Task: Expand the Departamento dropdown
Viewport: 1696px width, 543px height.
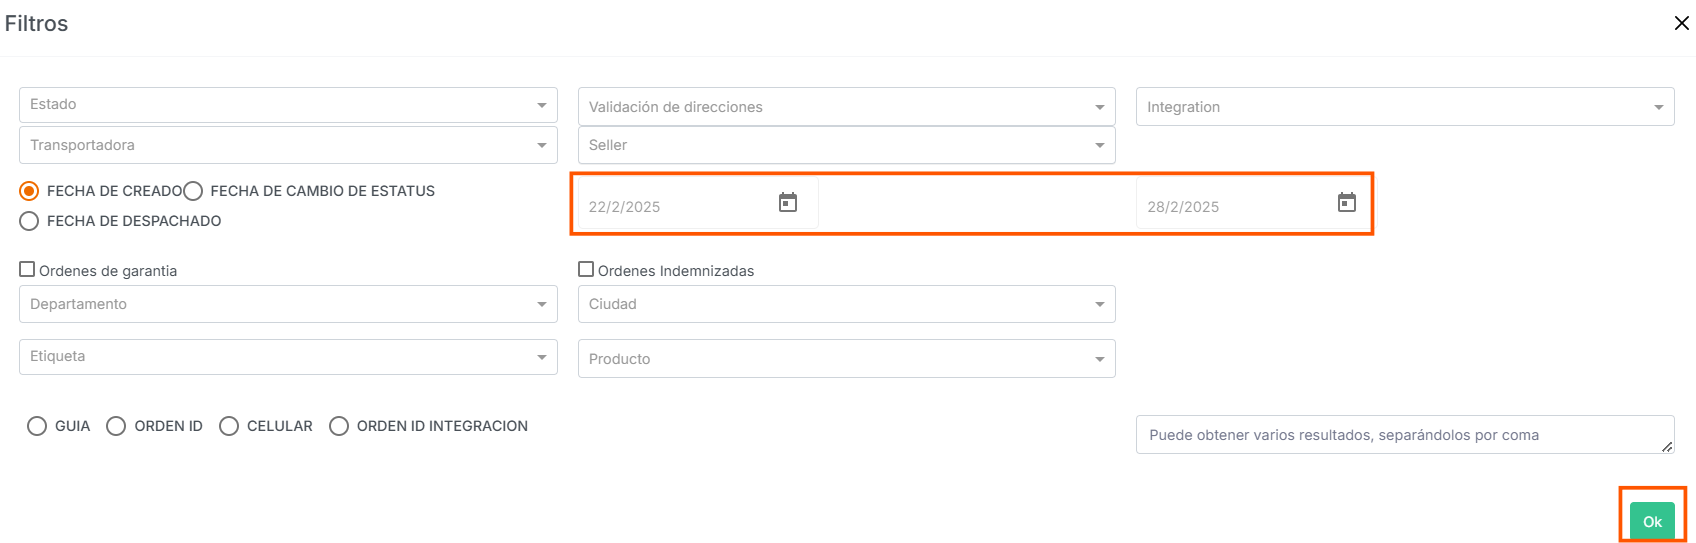Action: [288, 304]
